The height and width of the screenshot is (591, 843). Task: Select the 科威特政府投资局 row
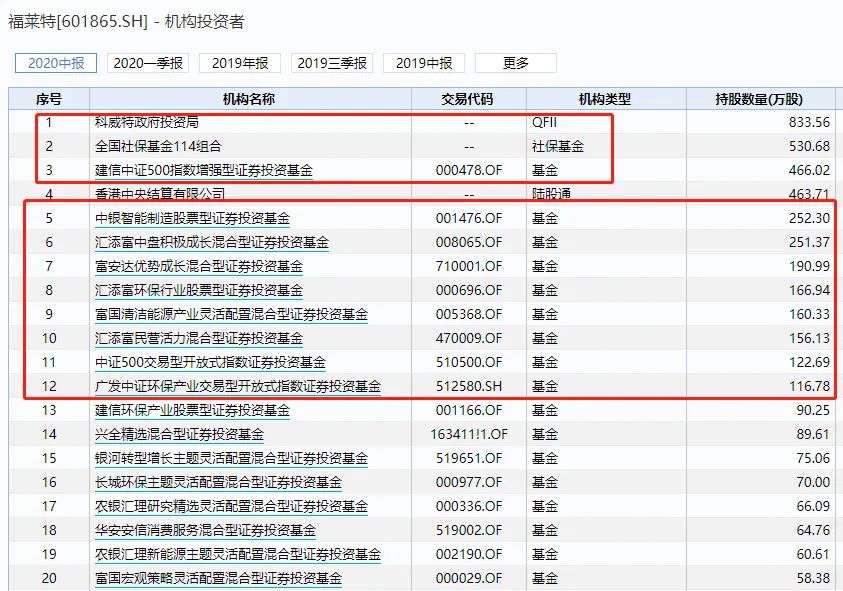(146, 122)
